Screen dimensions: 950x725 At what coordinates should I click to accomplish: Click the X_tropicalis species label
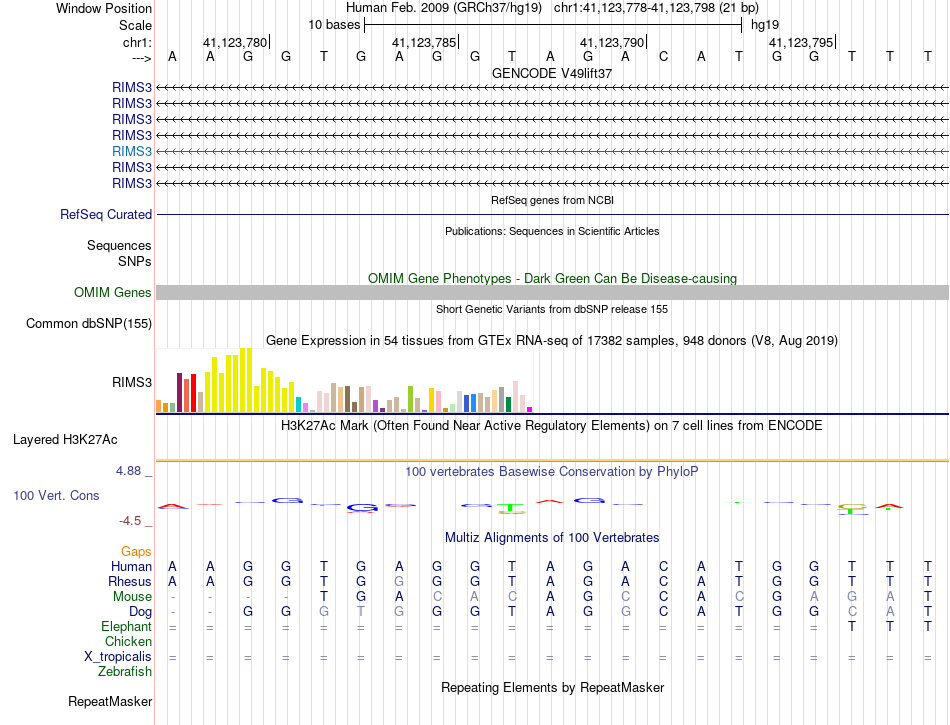click(118, 657)
